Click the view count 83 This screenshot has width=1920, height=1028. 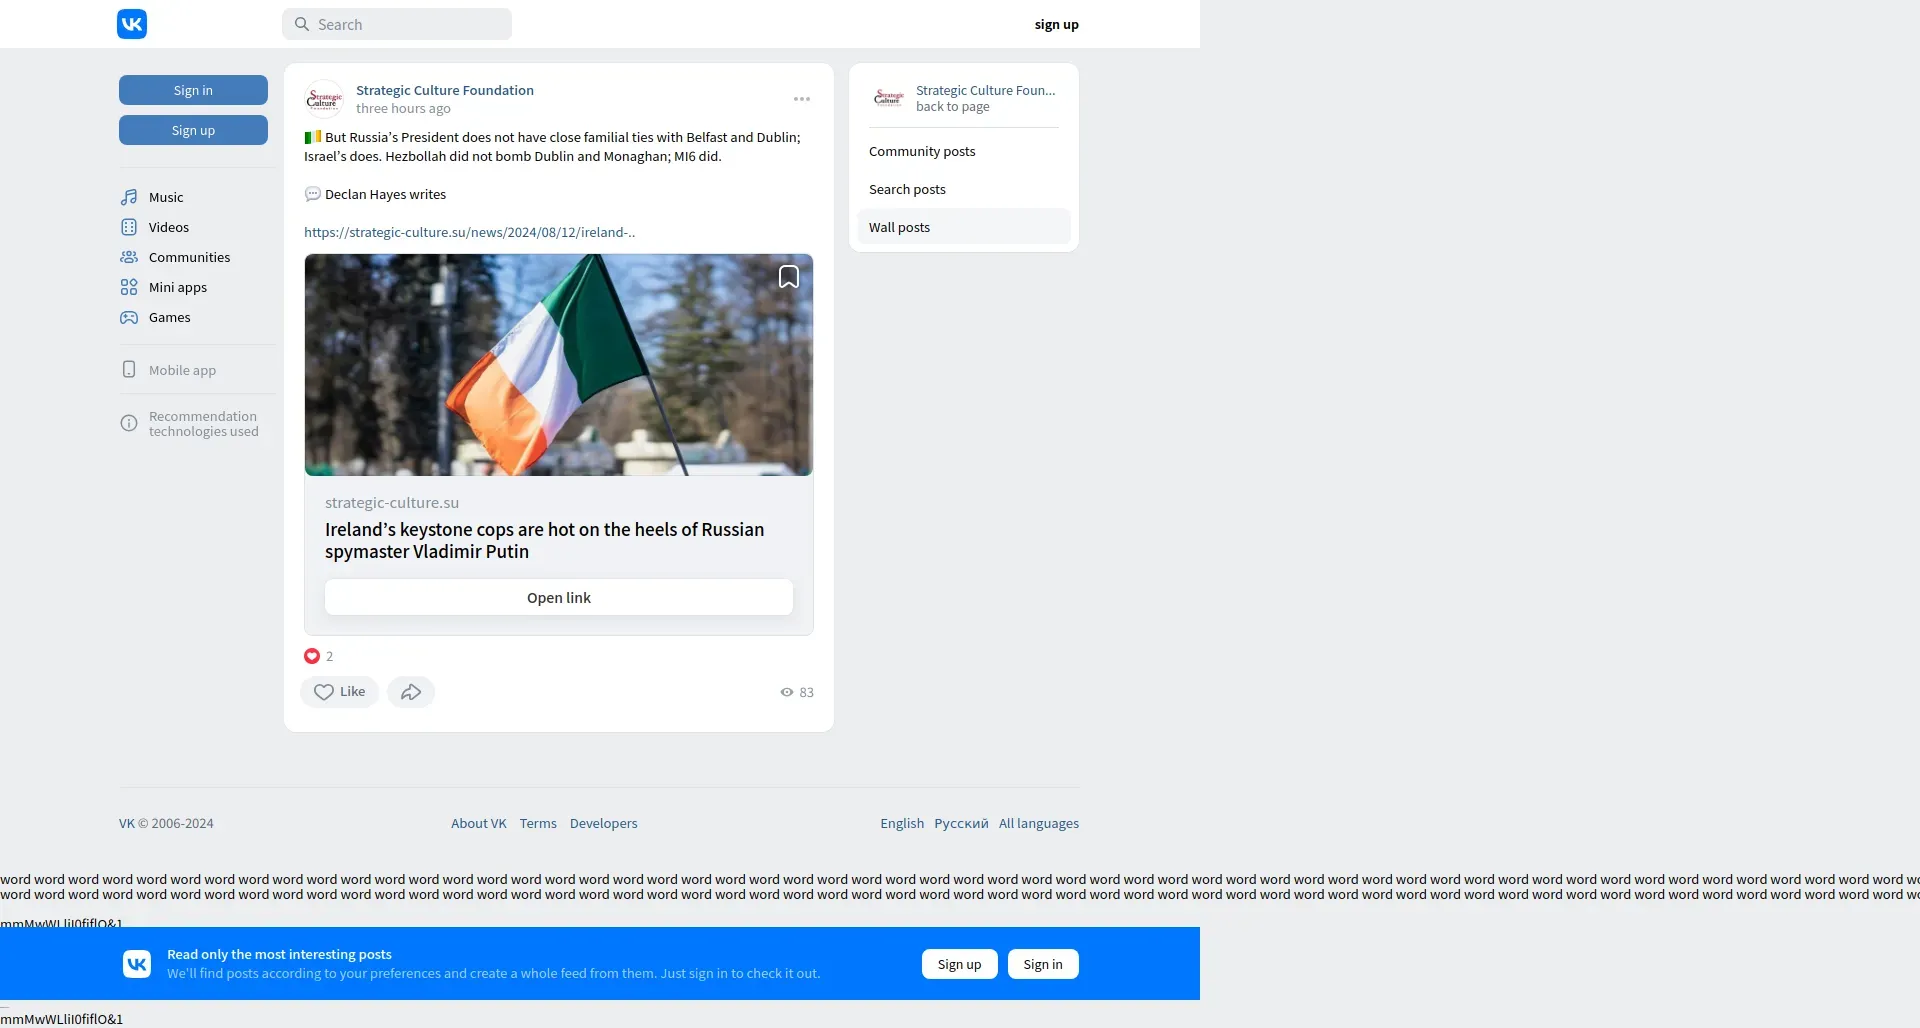click(x=807, y=692)
